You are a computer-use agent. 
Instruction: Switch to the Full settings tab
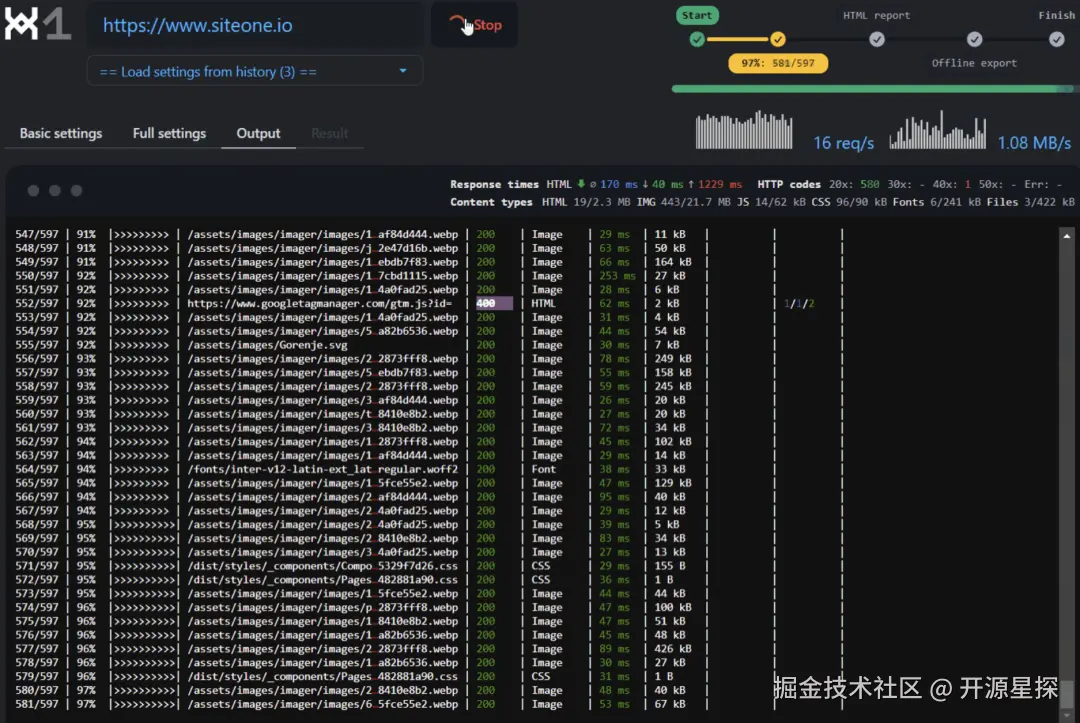click(168, 133)
